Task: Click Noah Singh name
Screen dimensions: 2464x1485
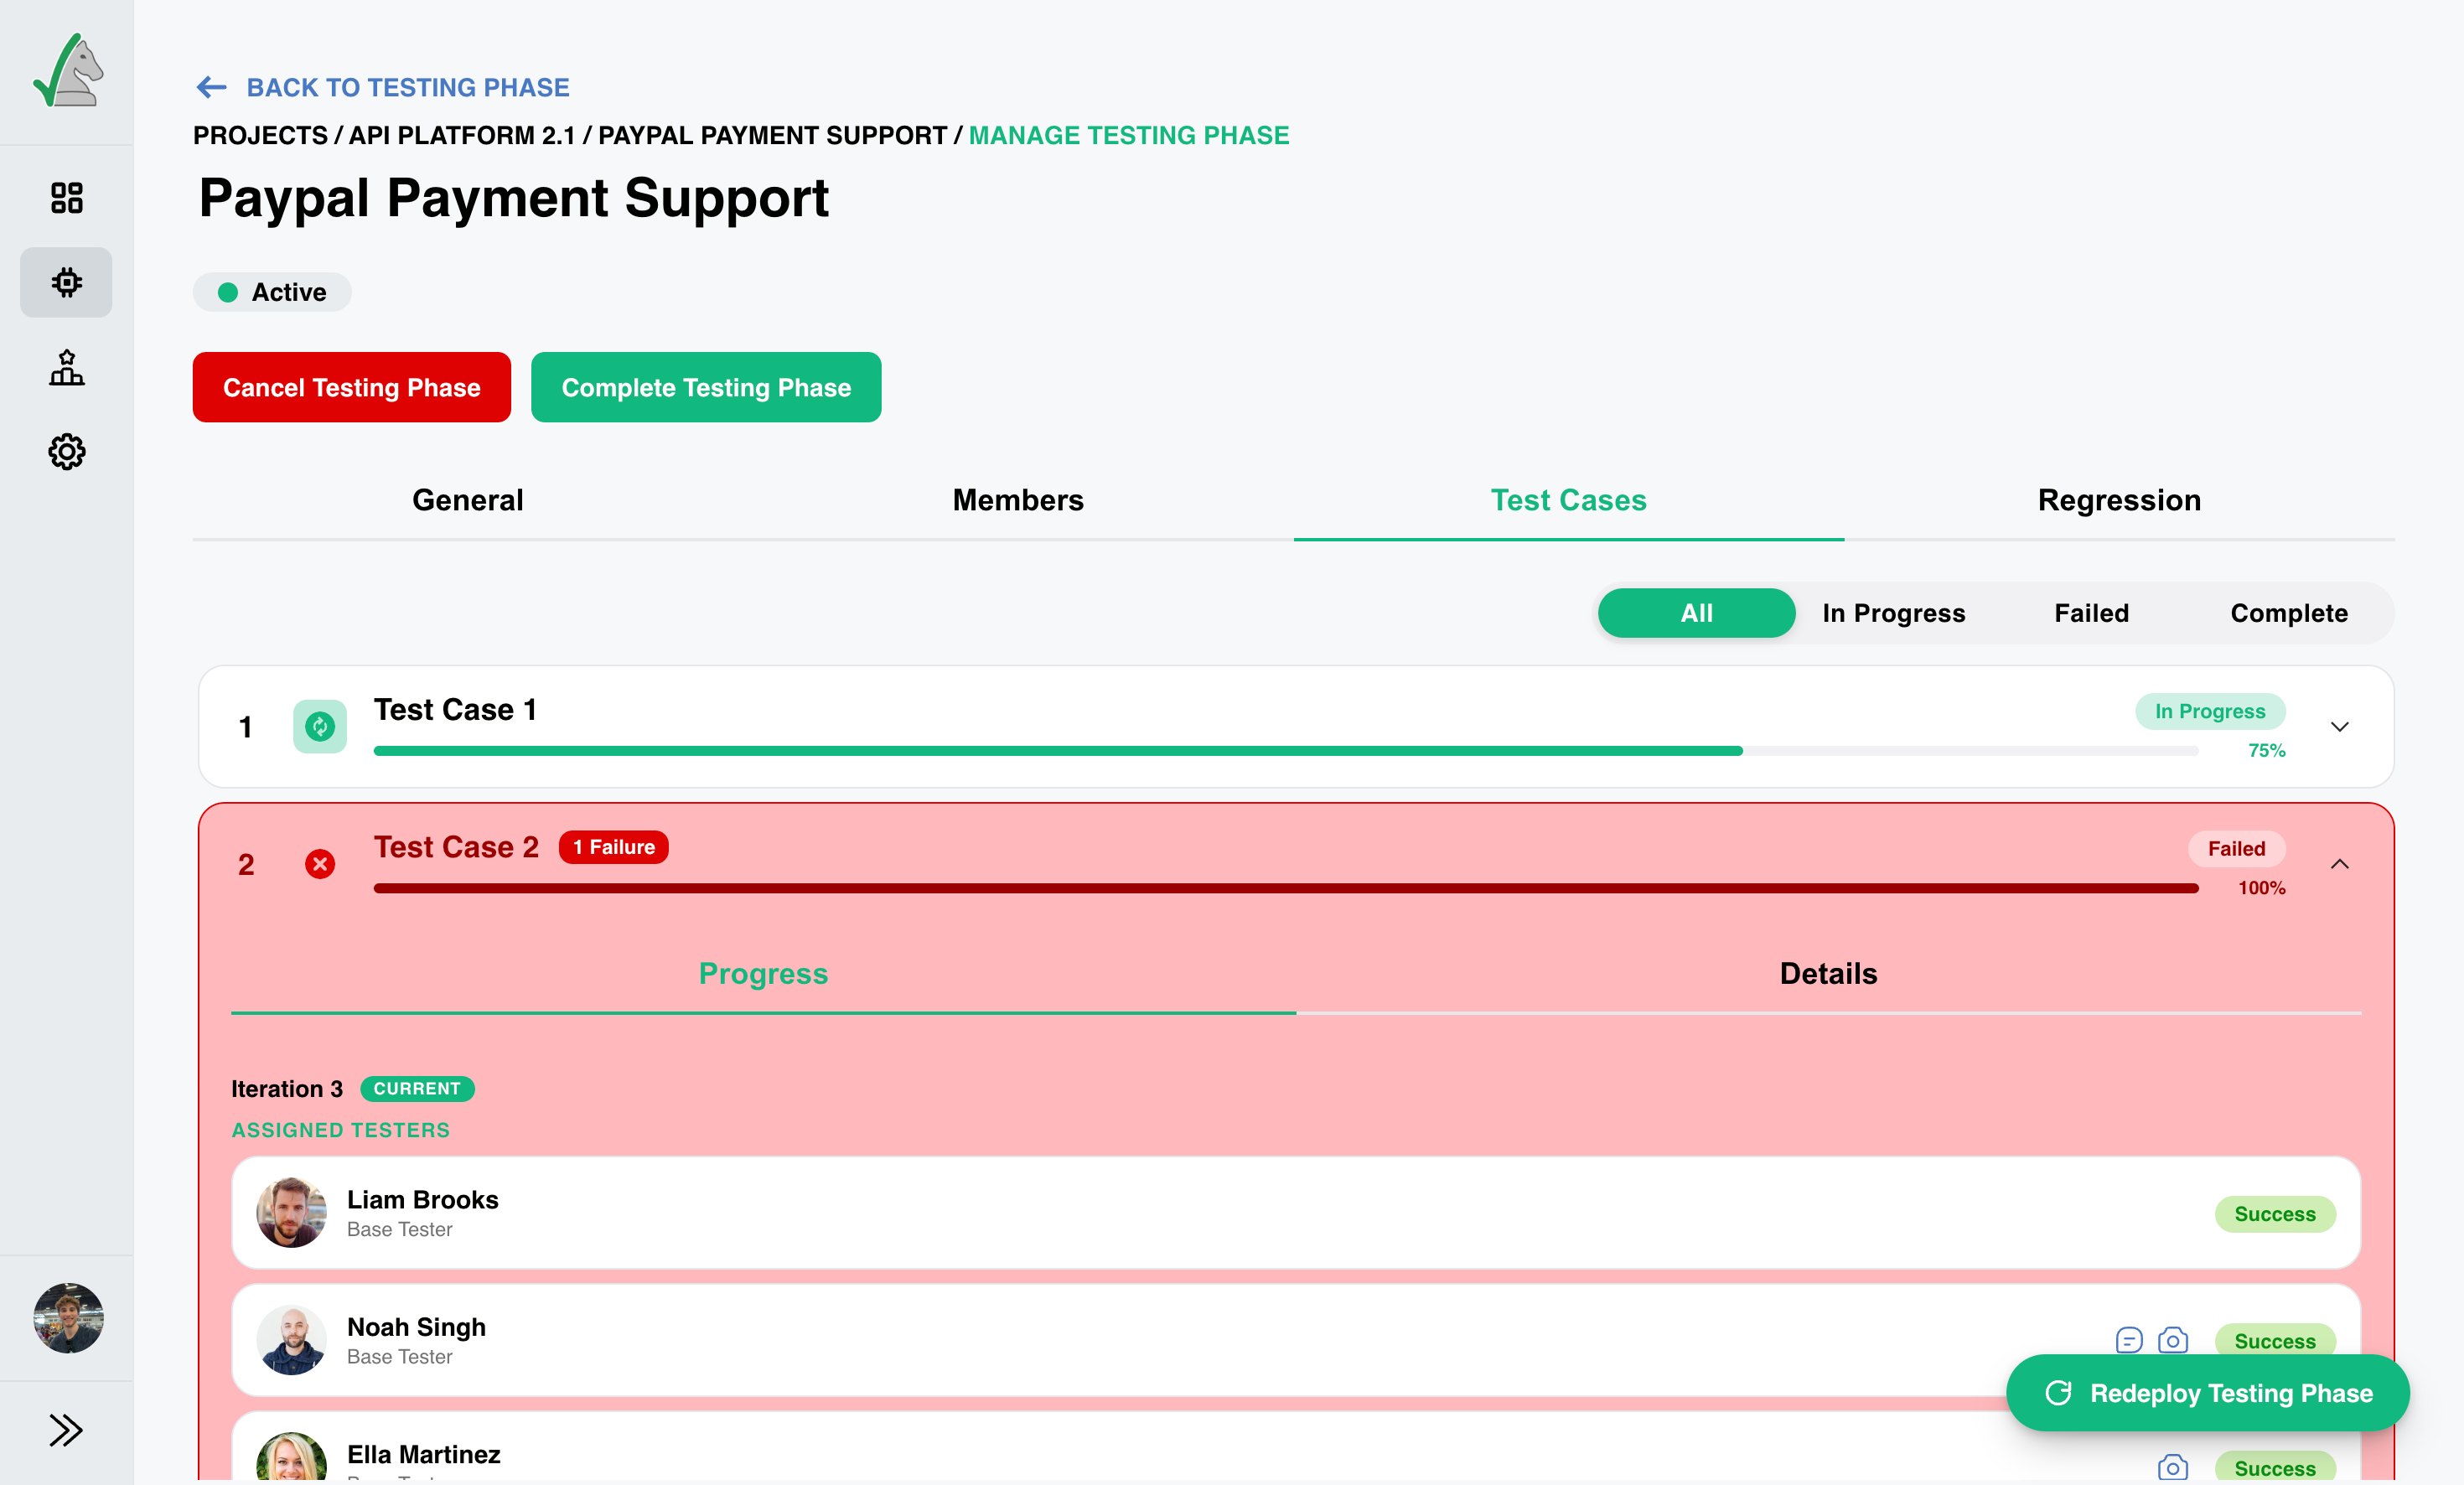Action: tap(416, 1327)
